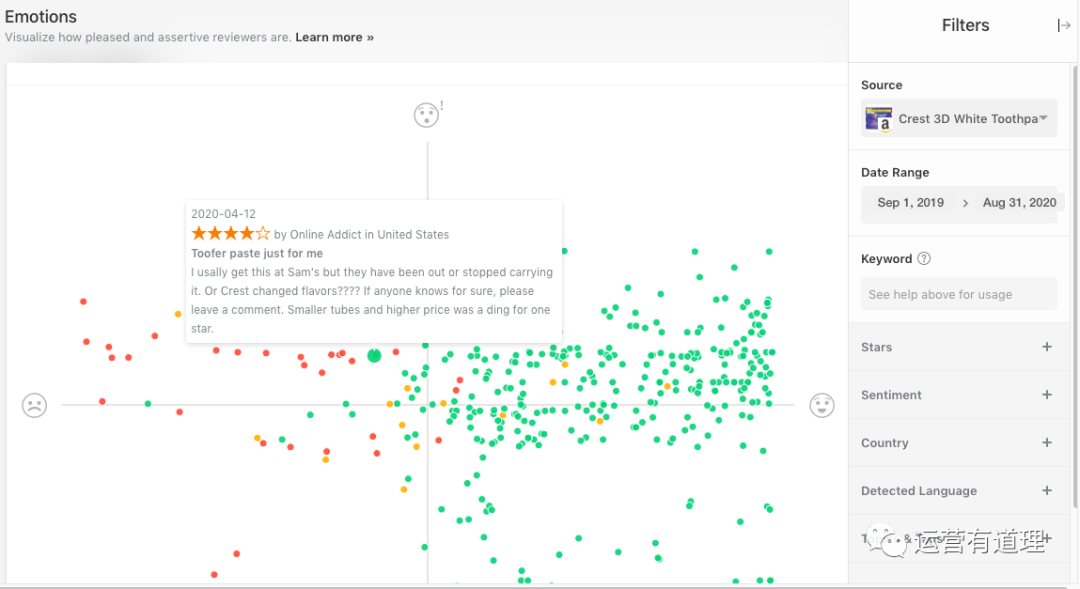The image size is (1080, 589).
Task: Click the Amazon product thumbnail in Source
Action: tap(878, 119)
